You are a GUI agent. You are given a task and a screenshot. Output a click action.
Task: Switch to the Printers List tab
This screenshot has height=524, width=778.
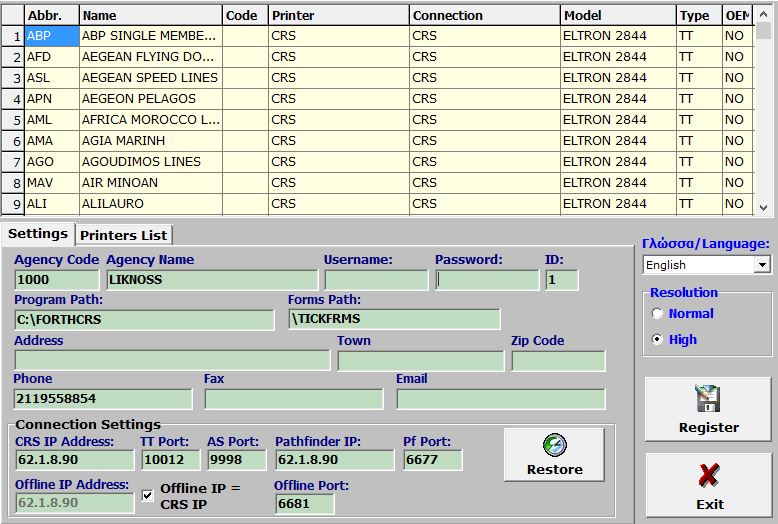tap(124, 235)
